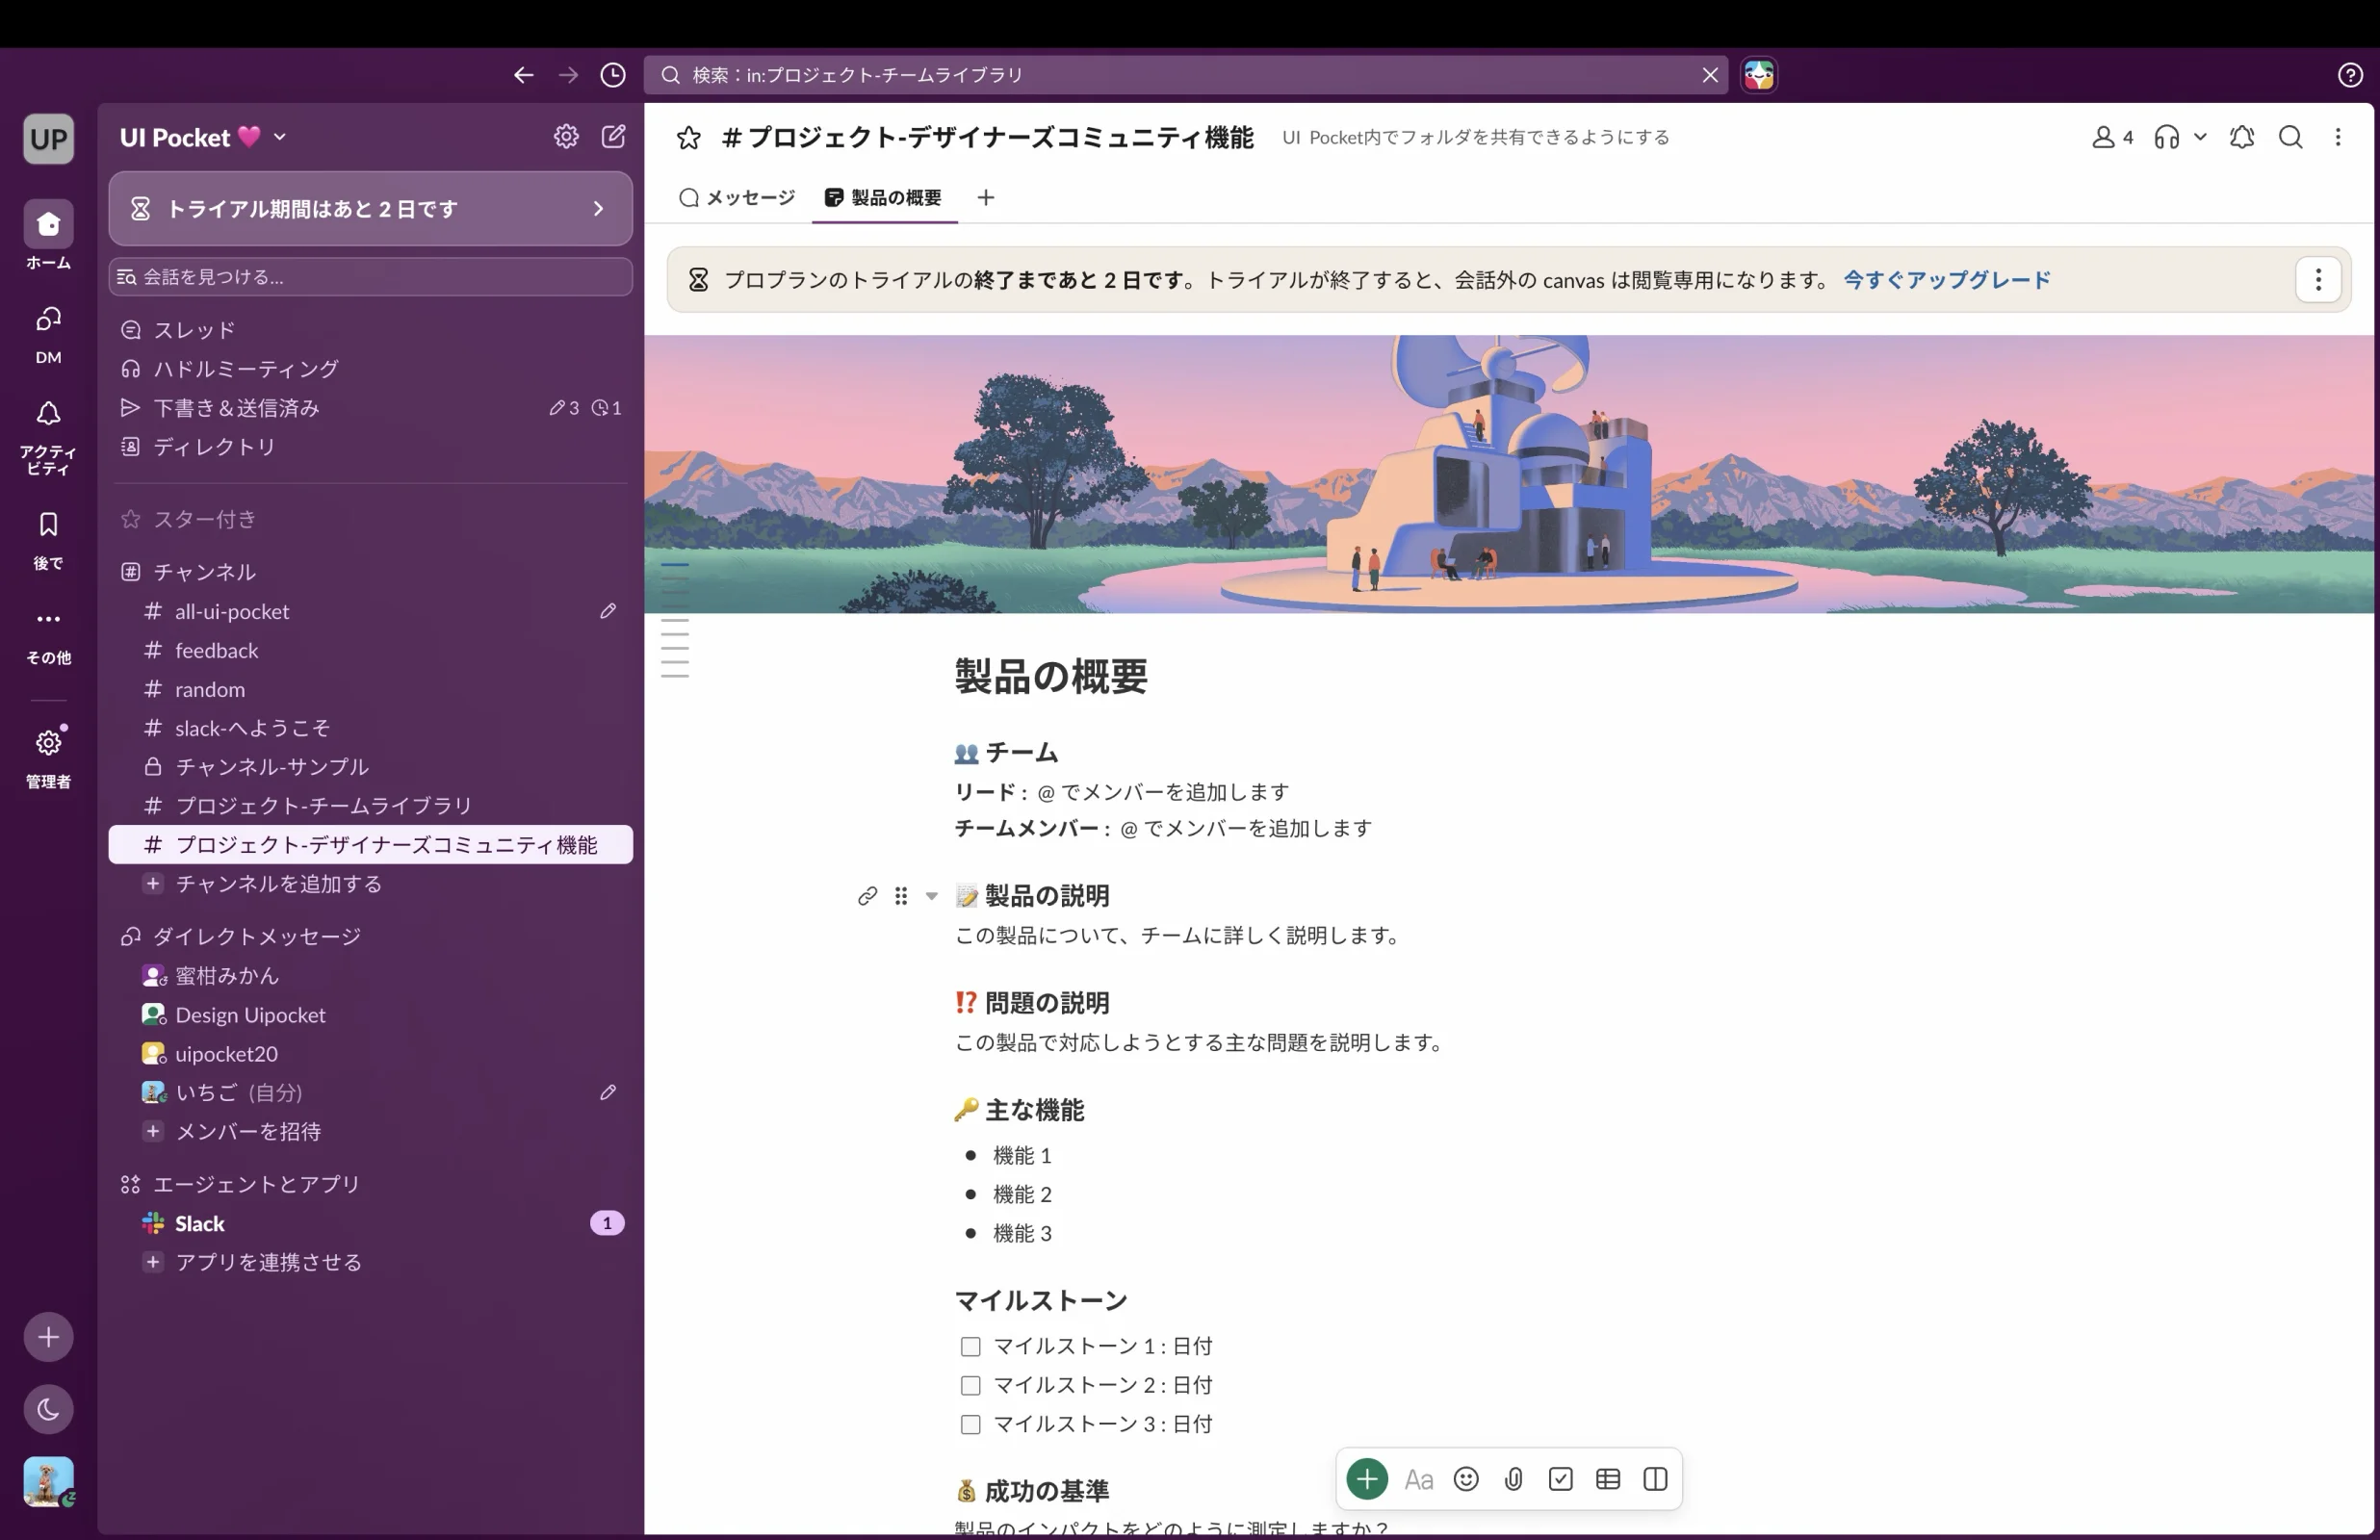Open DM with Design Uipocket
The width and height of the screenshot is (2380, 1540).
(x=370, y=1015)
